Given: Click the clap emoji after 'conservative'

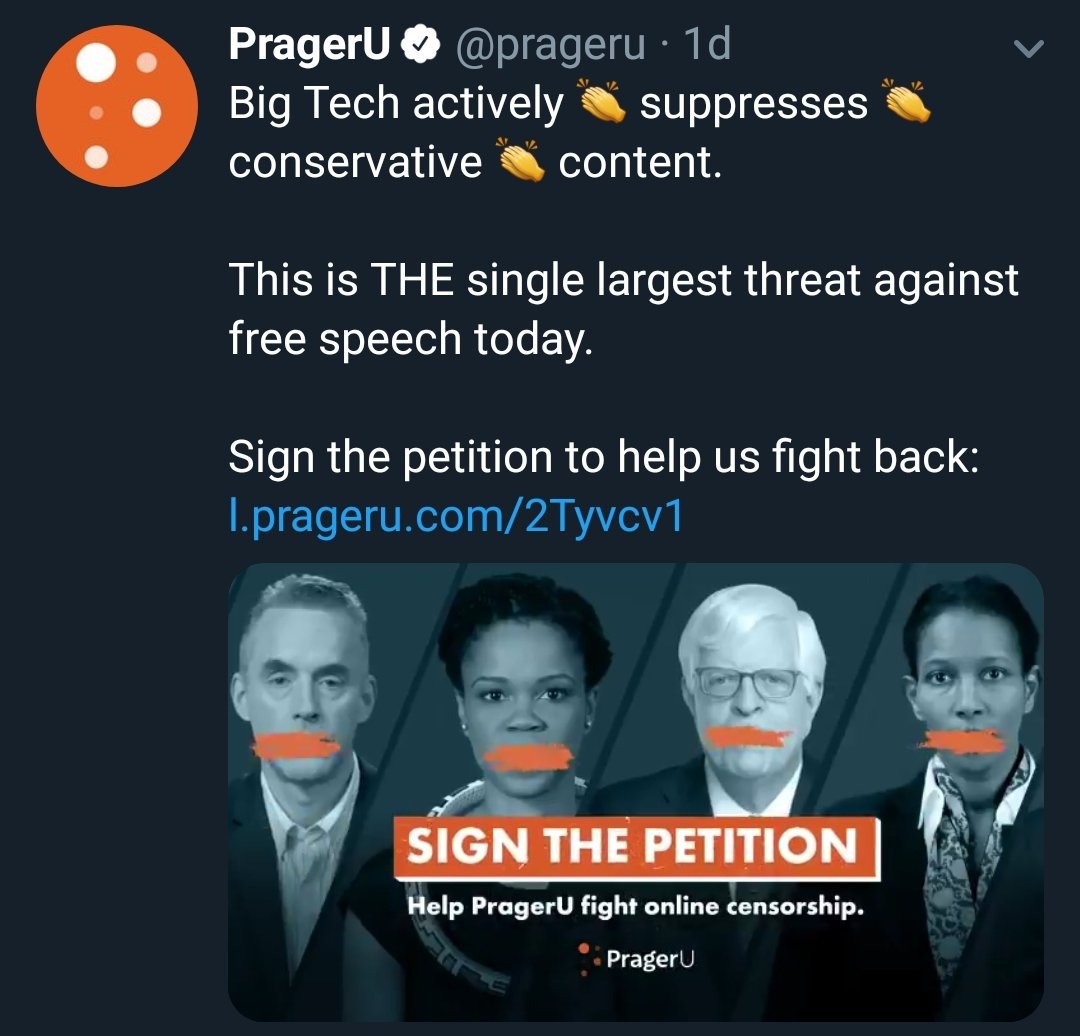Looking at the screenshot, I should [521, 160].
